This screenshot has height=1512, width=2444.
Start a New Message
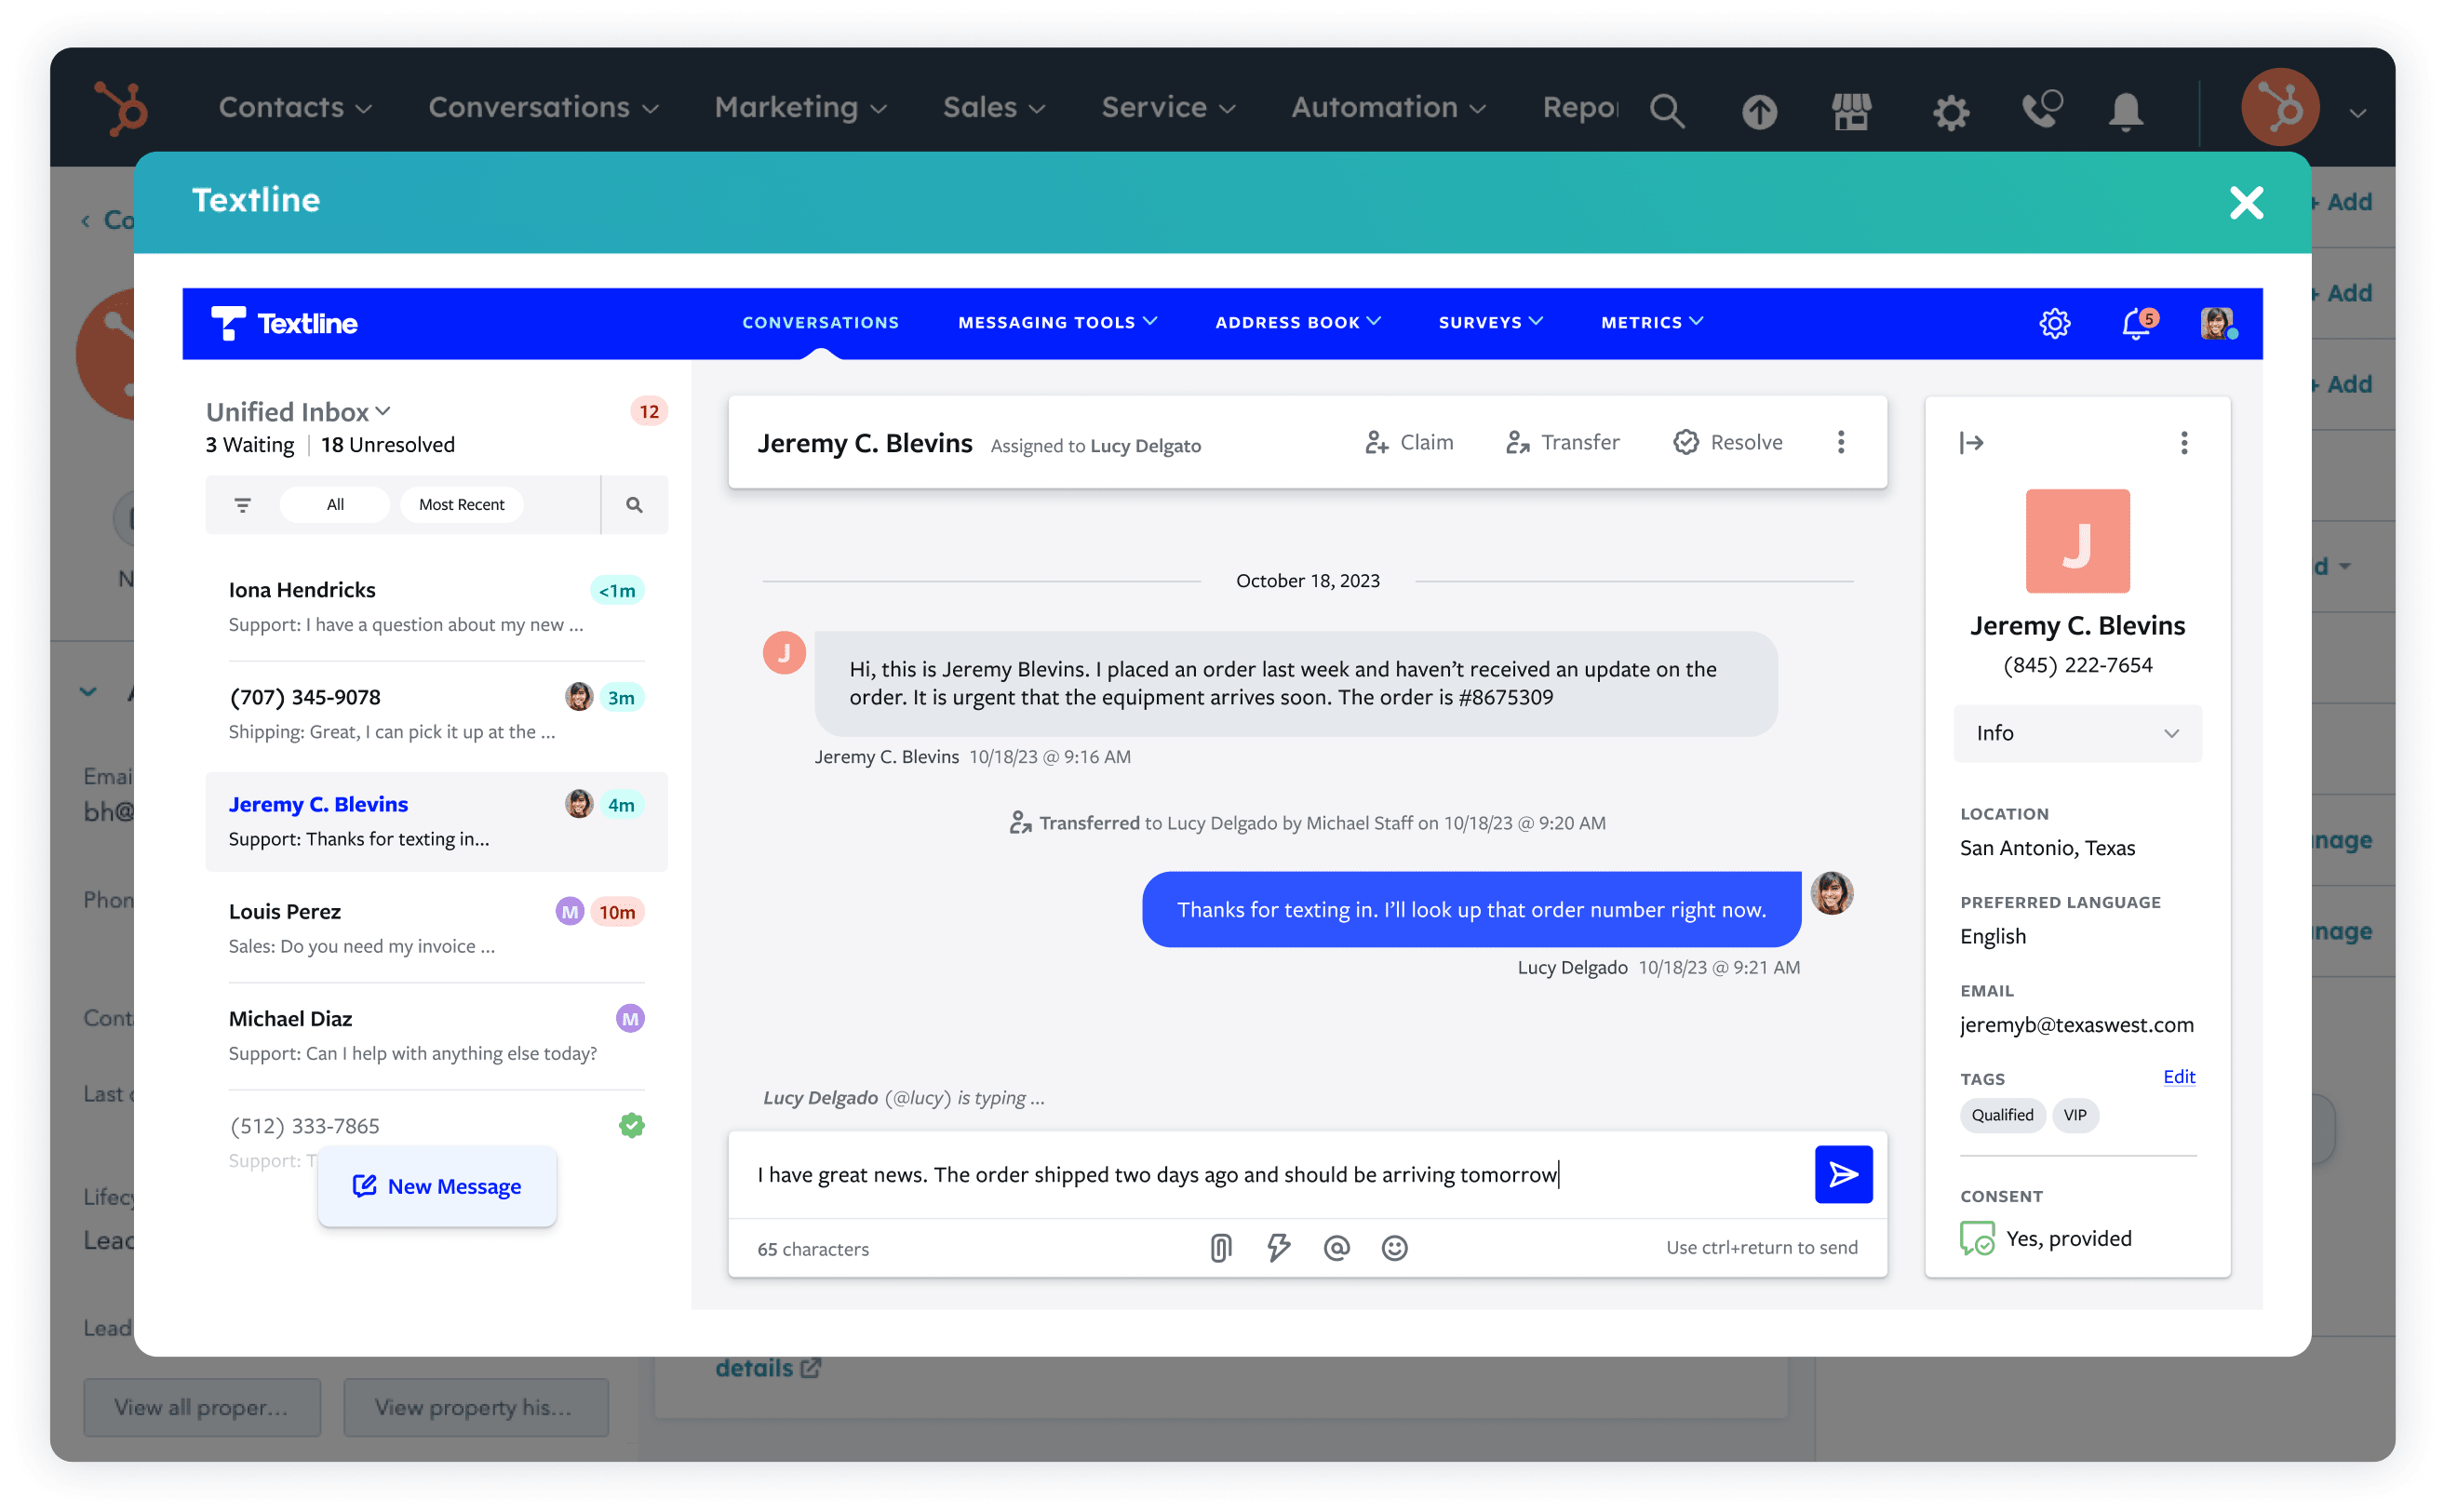(436, 1186)
